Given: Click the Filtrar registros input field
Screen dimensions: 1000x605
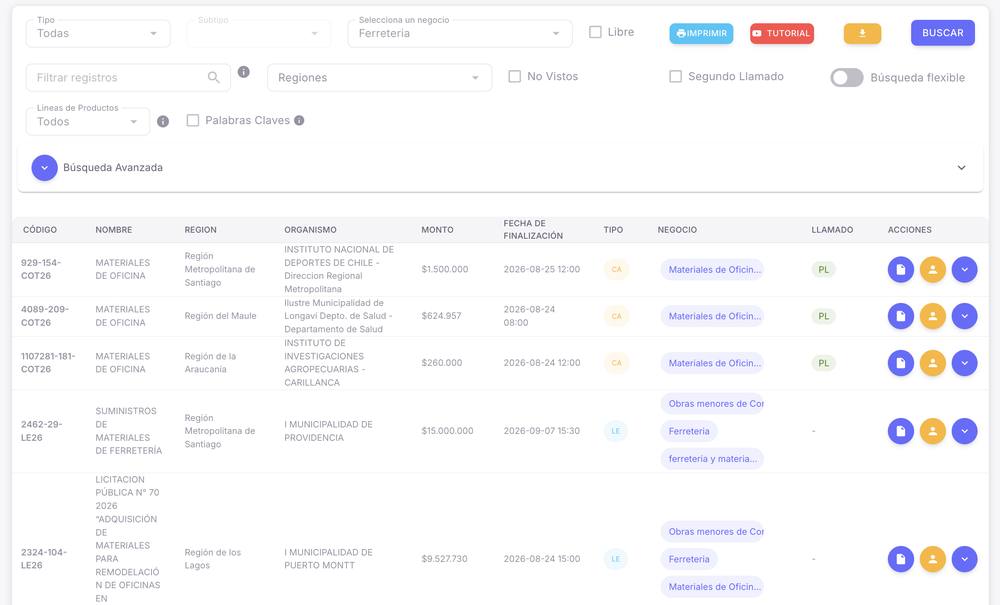Looking at the screenshot, I should (x=128, y=78).
